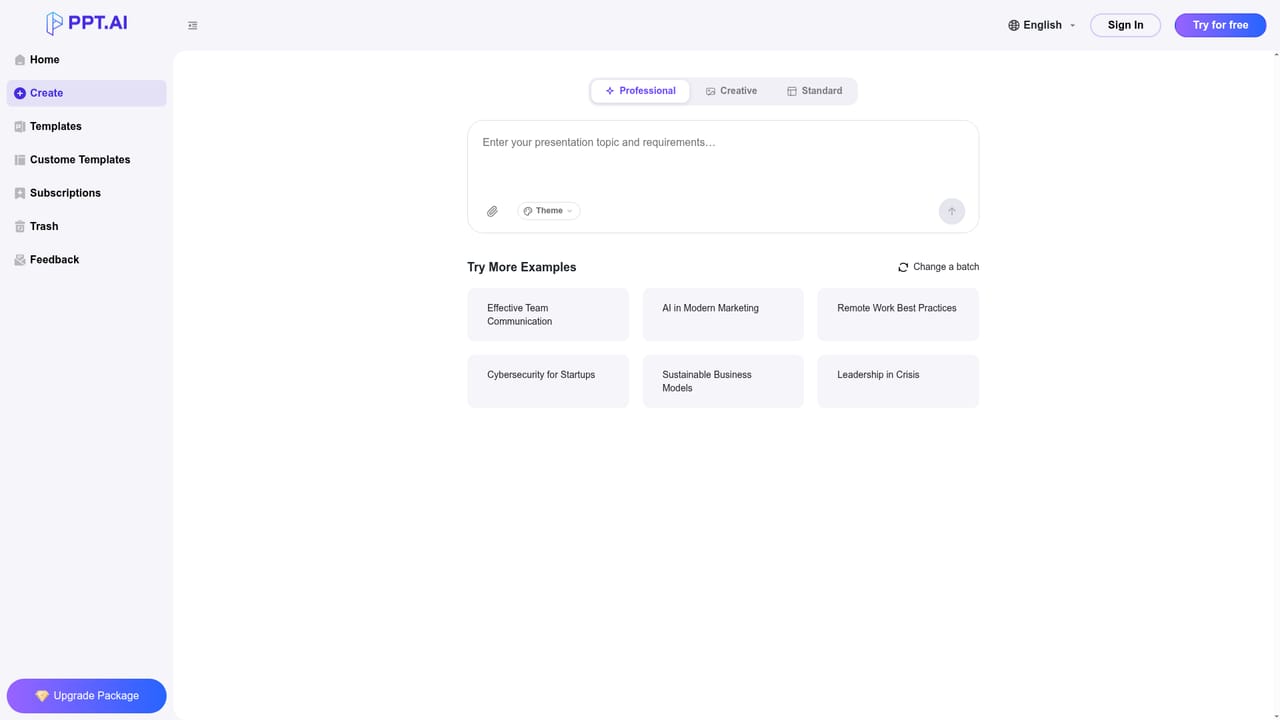Open Templates in the sidebar
The width and height of the screenshot is (1280, 720).
[87, 127]
